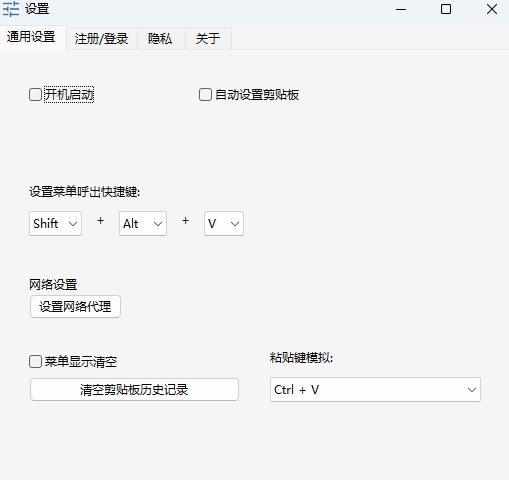The image size is (509, 480).
Task: Toggle the 自动设置剪贴板 checkbox
Action: coord(205,95)
